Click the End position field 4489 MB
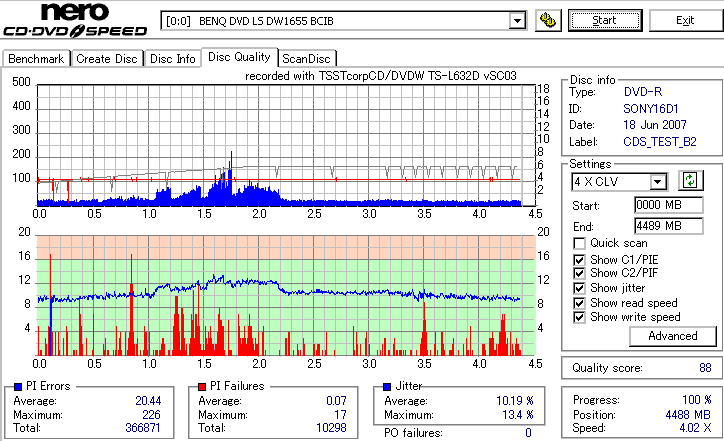 (669, 226)
